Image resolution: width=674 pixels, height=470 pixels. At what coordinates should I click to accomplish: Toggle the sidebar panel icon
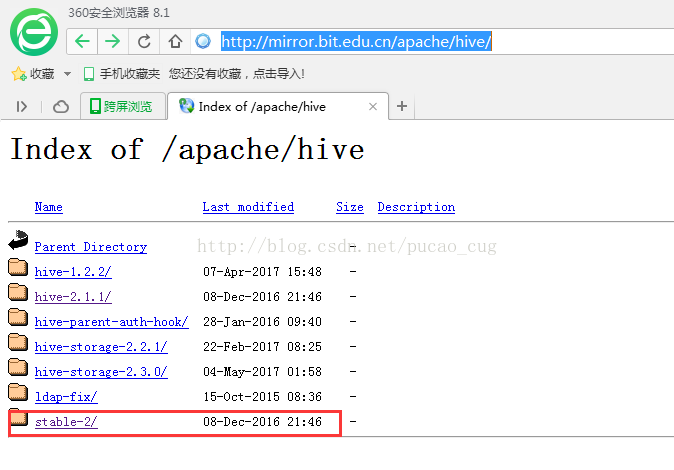point(21,106)
